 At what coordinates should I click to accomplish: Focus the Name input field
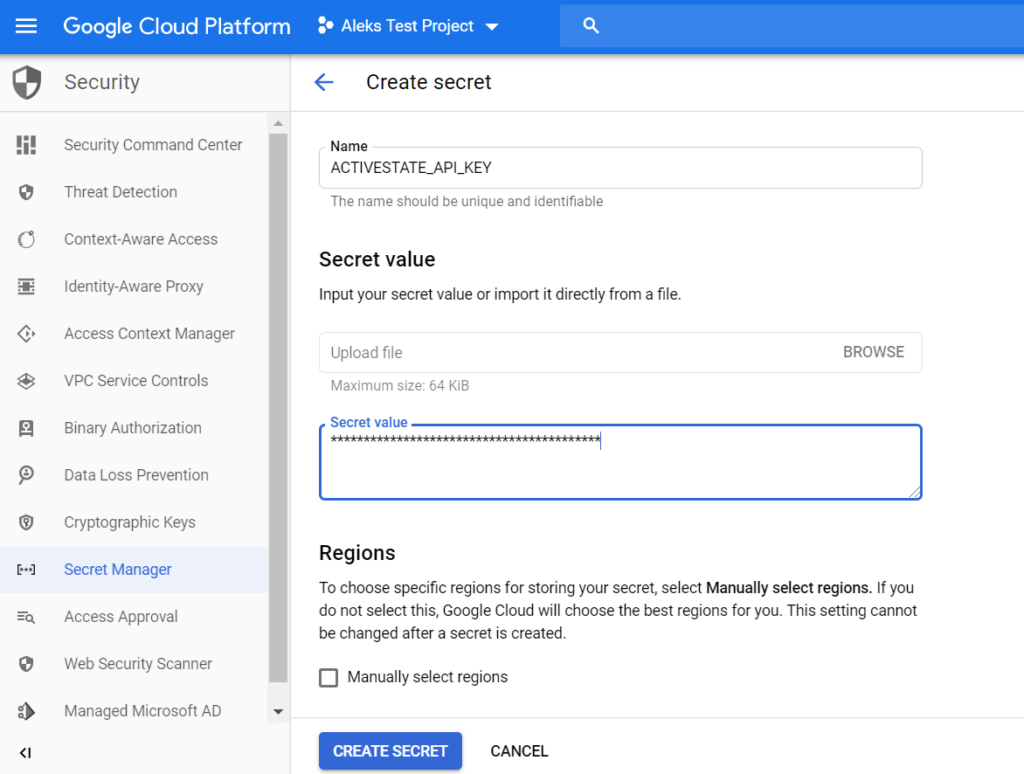[620, 168]
